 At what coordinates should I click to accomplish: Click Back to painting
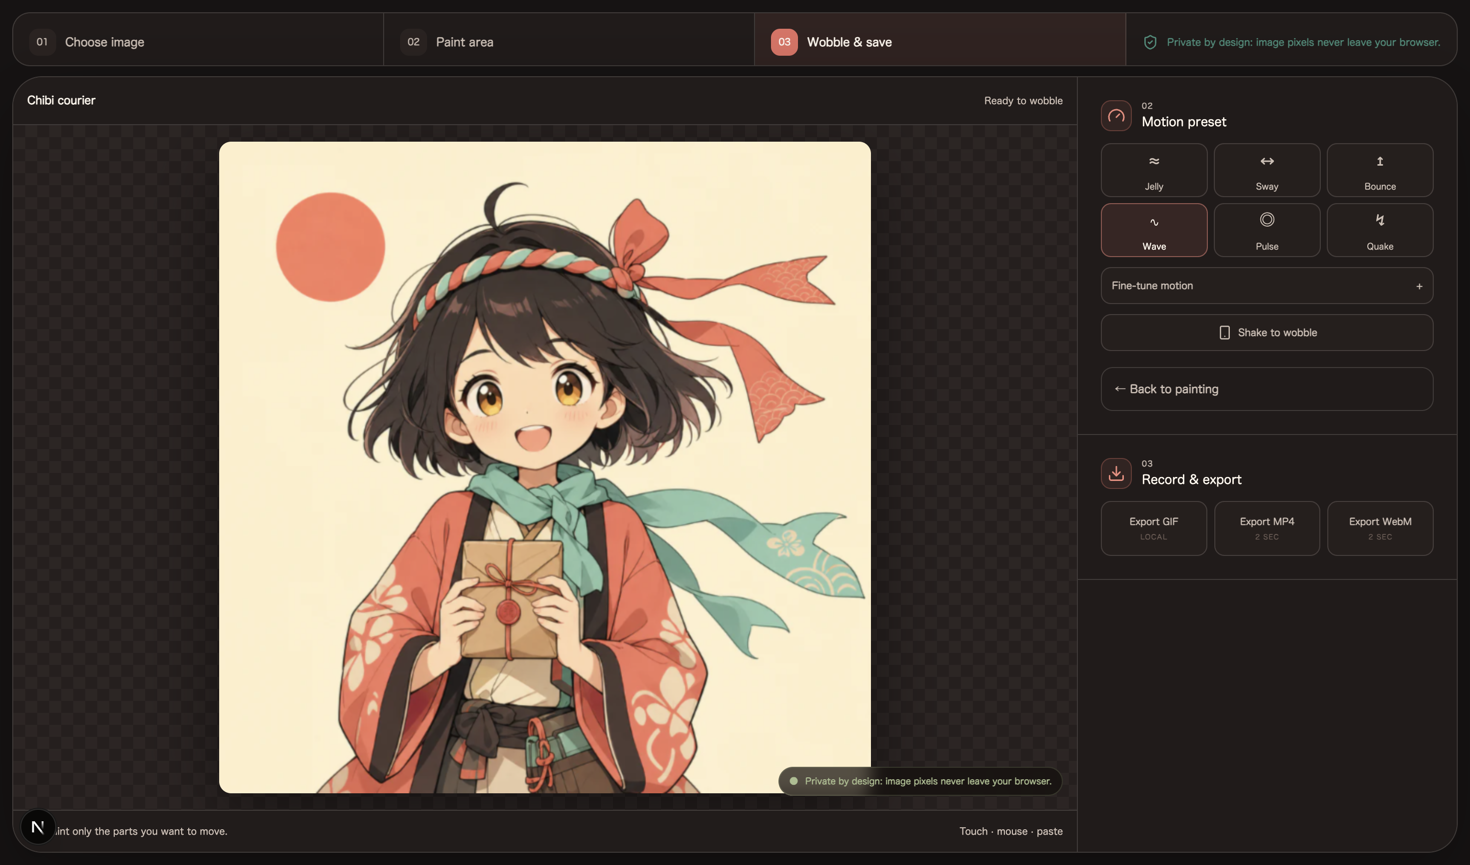coord(1267,389)
